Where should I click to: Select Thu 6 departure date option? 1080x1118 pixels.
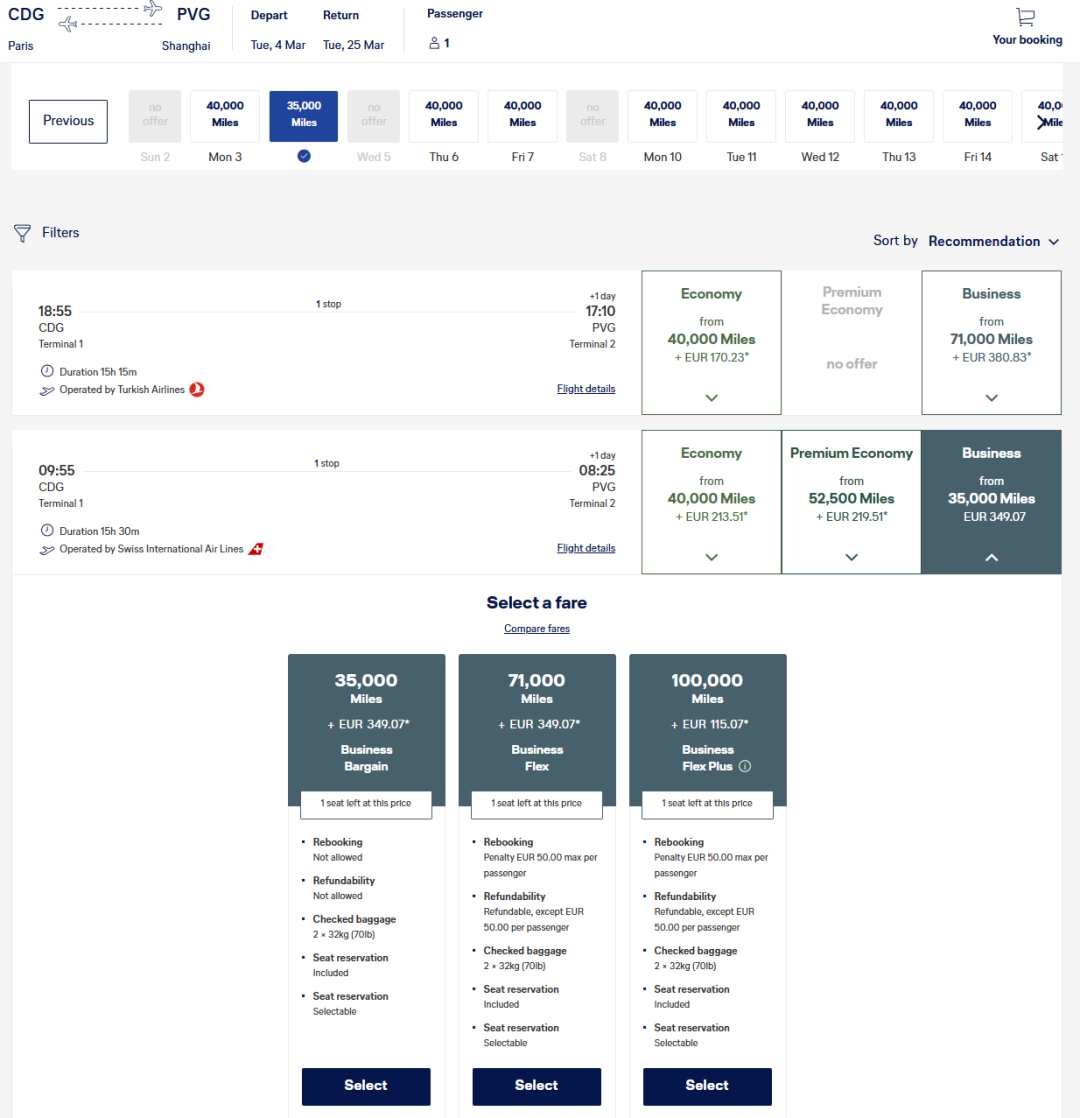pyautogui.click(x=443, y=116)
